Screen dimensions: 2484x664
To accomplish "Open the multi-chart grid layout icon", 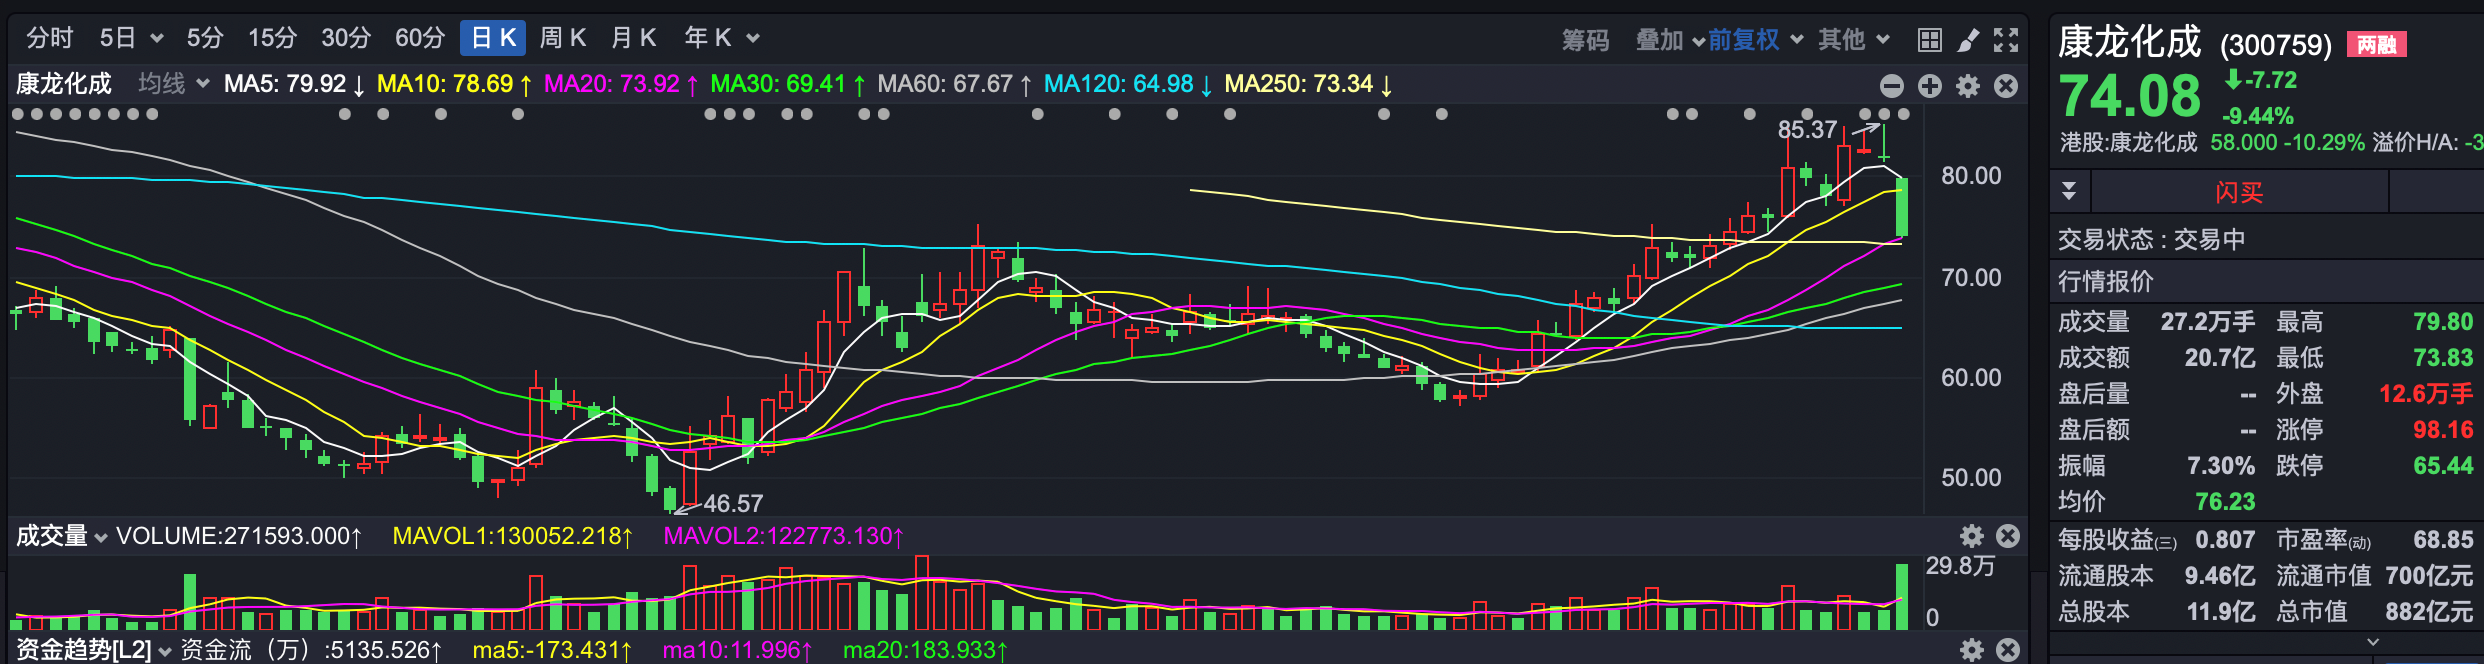I will (1930, 39).
